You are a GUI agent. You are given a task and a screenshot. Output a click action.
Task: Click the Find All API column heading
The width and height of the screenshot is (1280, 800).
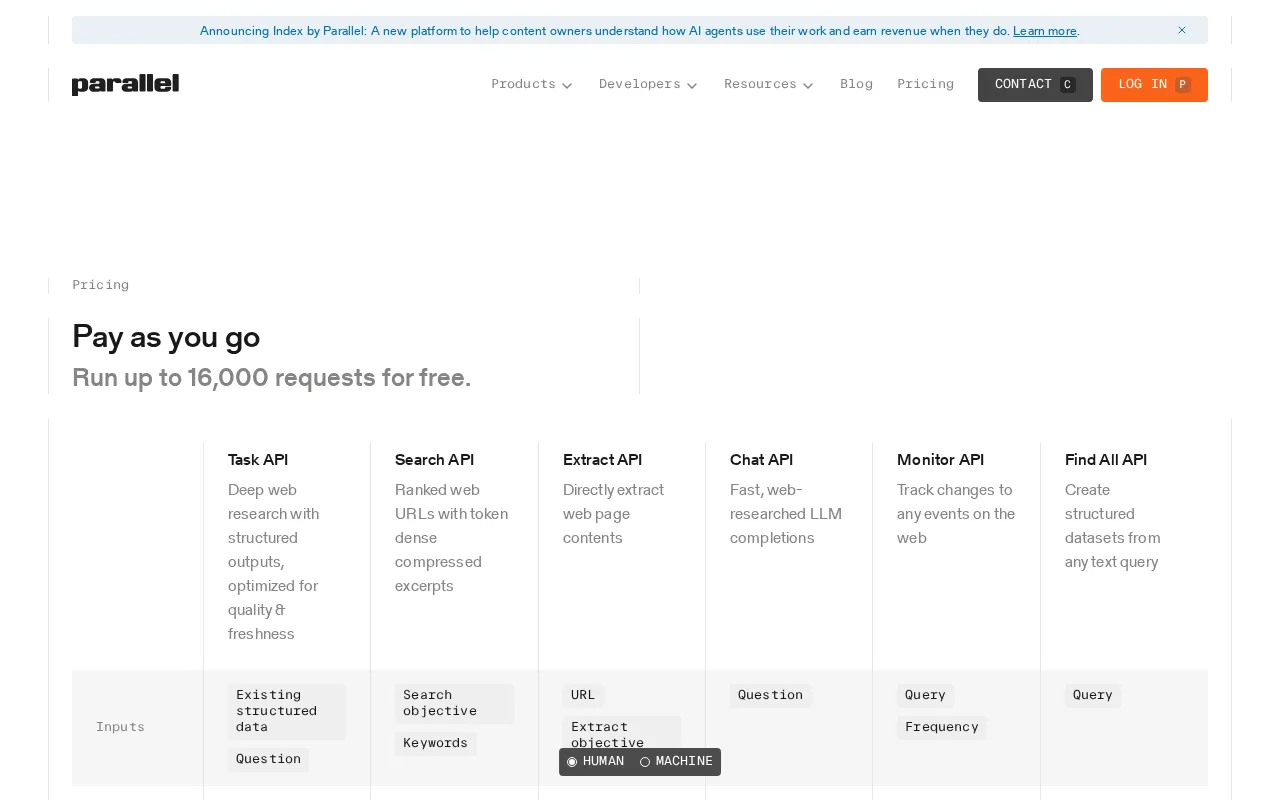click(1106, 460)
